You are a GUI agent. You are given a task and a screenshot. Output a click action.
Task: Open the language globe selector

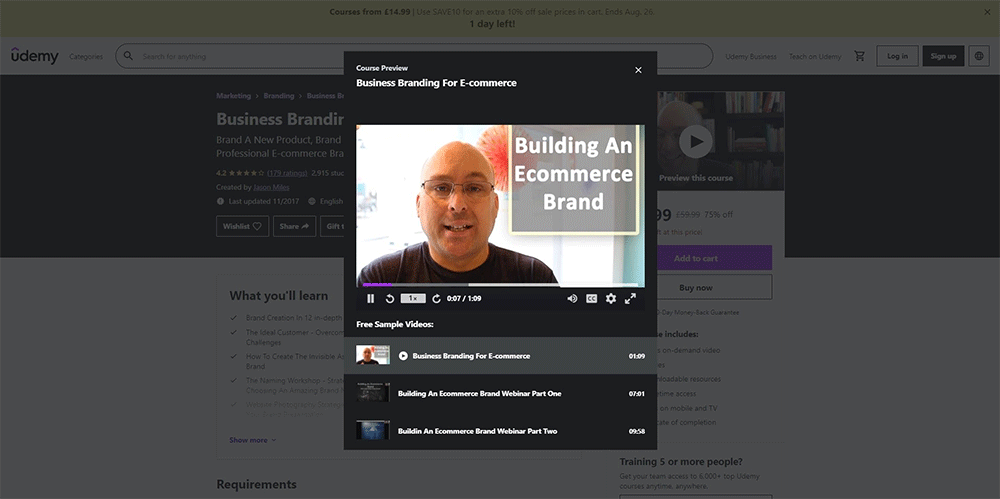[x=979, y=56]
